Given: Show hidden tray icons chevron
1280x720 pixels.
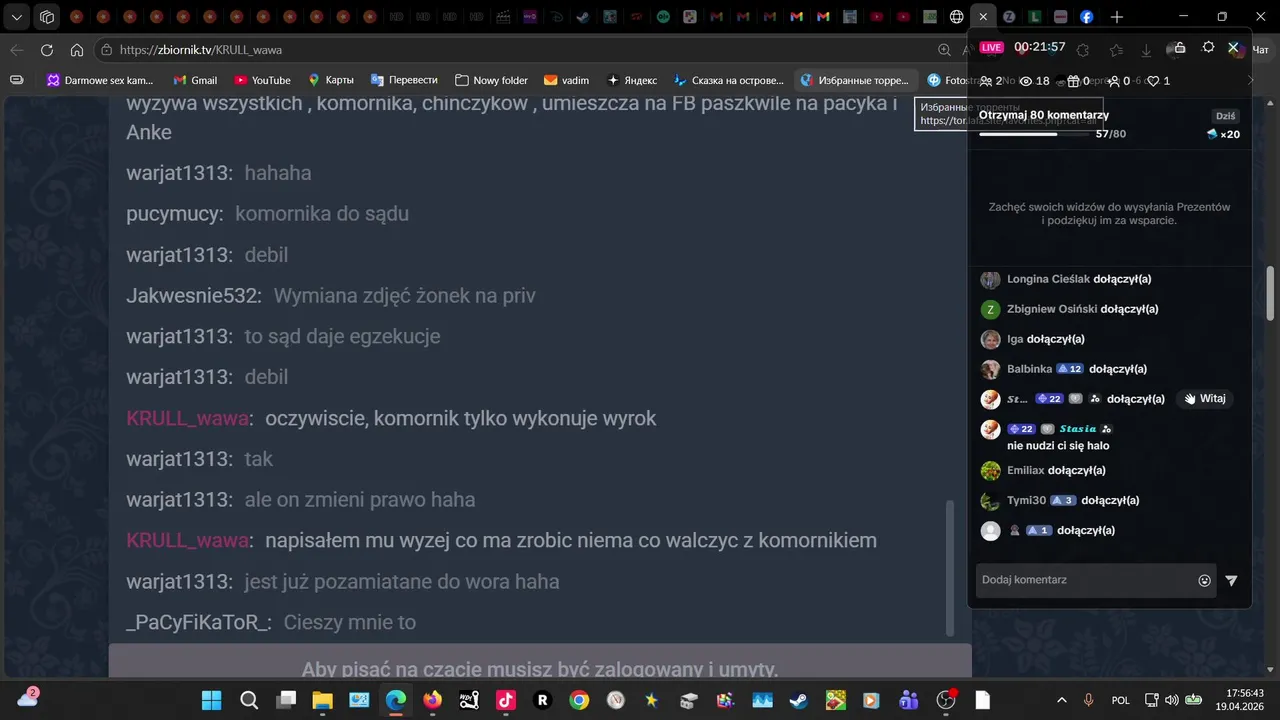Looking at the screenshot, I should pyautogui.click(x=1061, y=700).
